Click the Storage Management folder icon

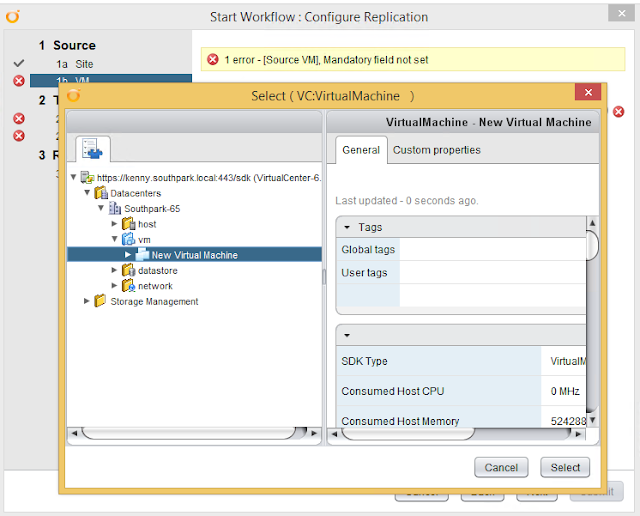(100, 301)
